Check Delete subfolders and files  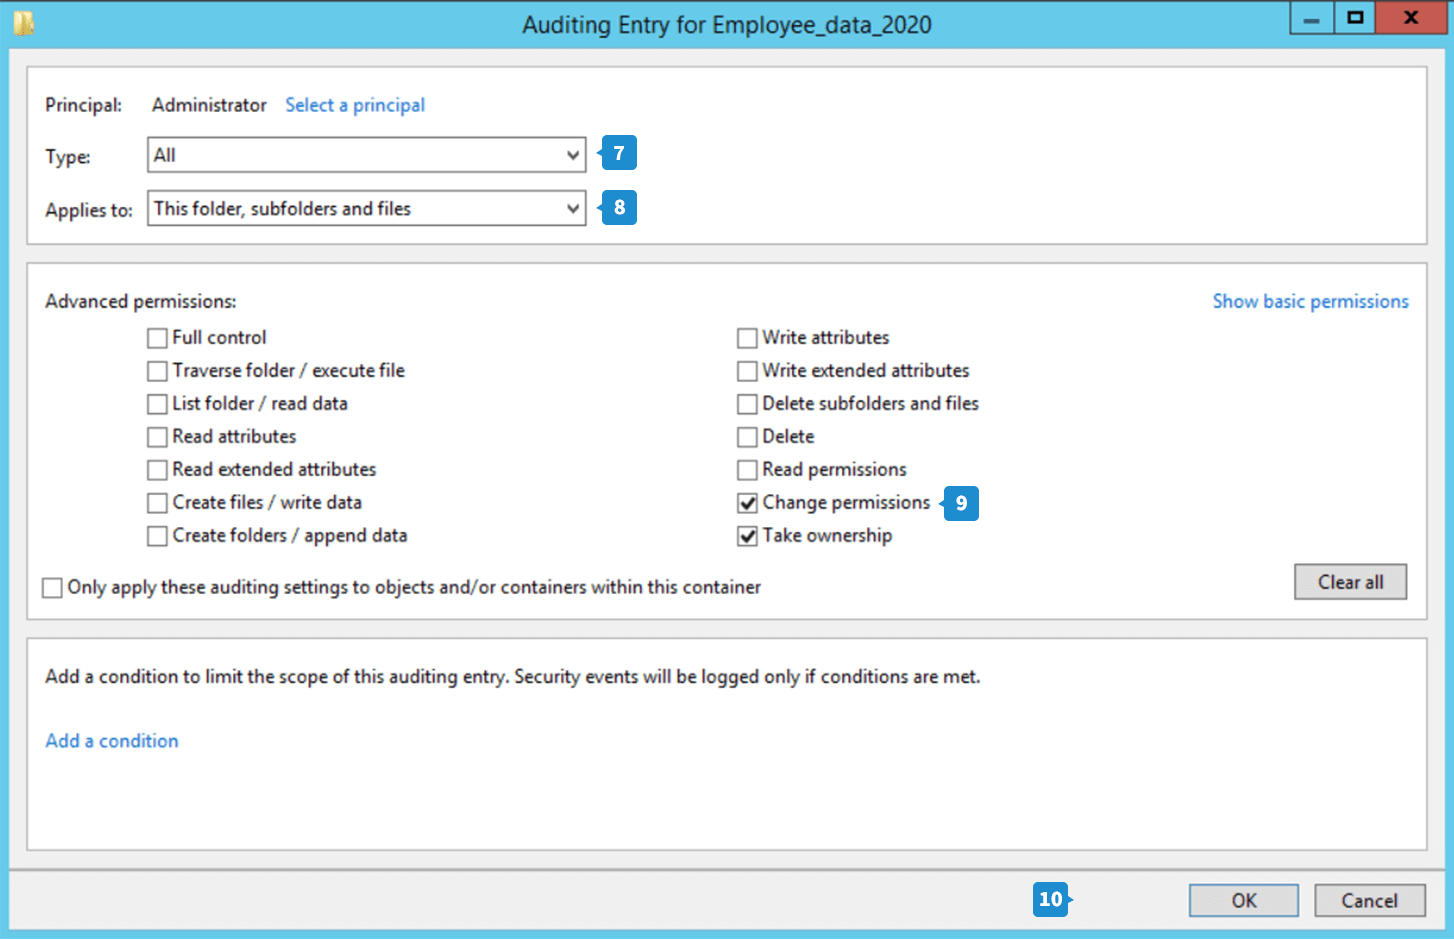click(x=747, y=404)
